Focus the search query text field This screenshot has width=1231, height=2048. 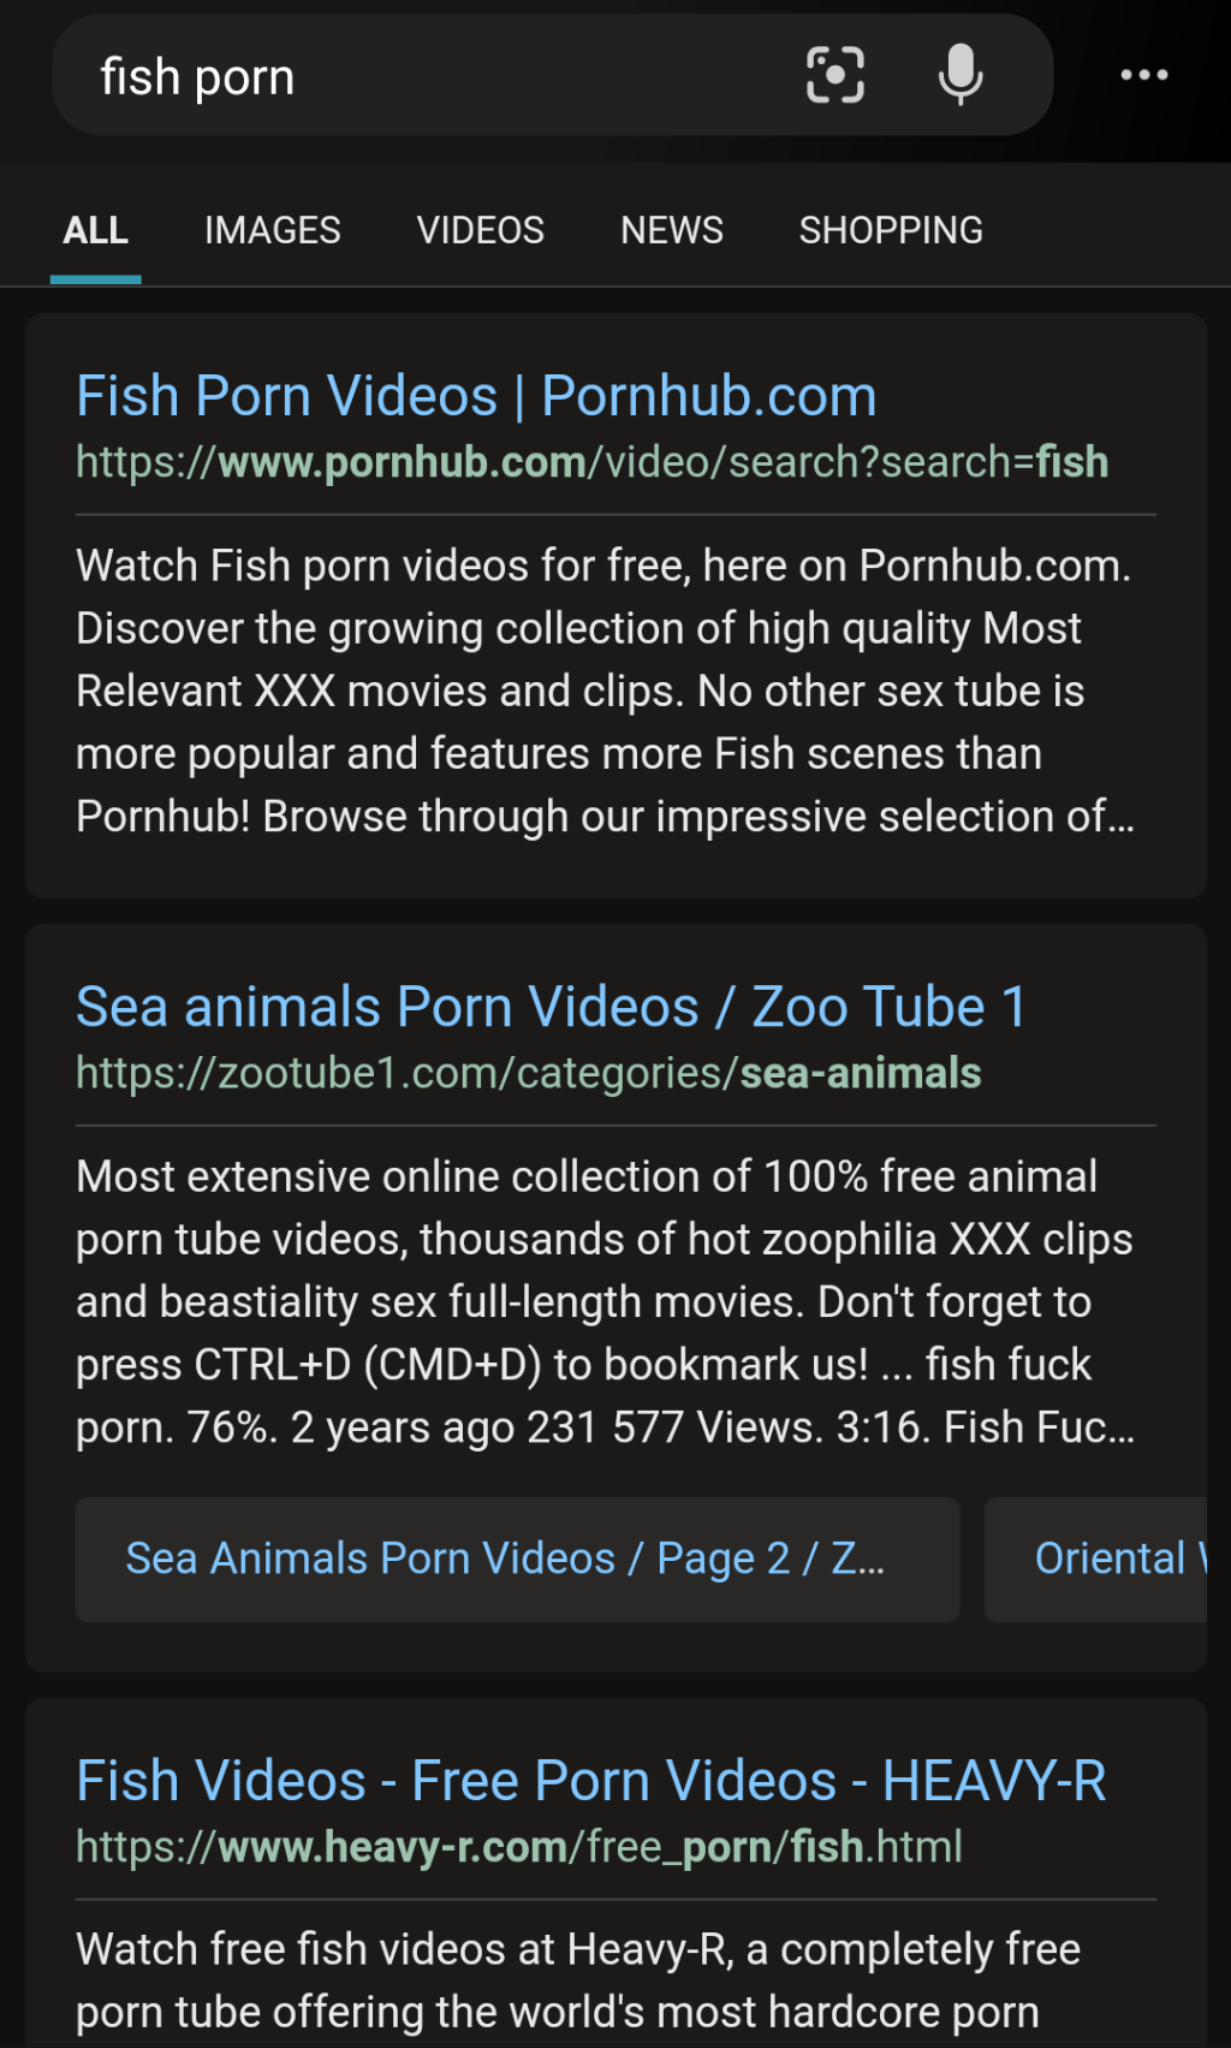[x=430, y=77]
